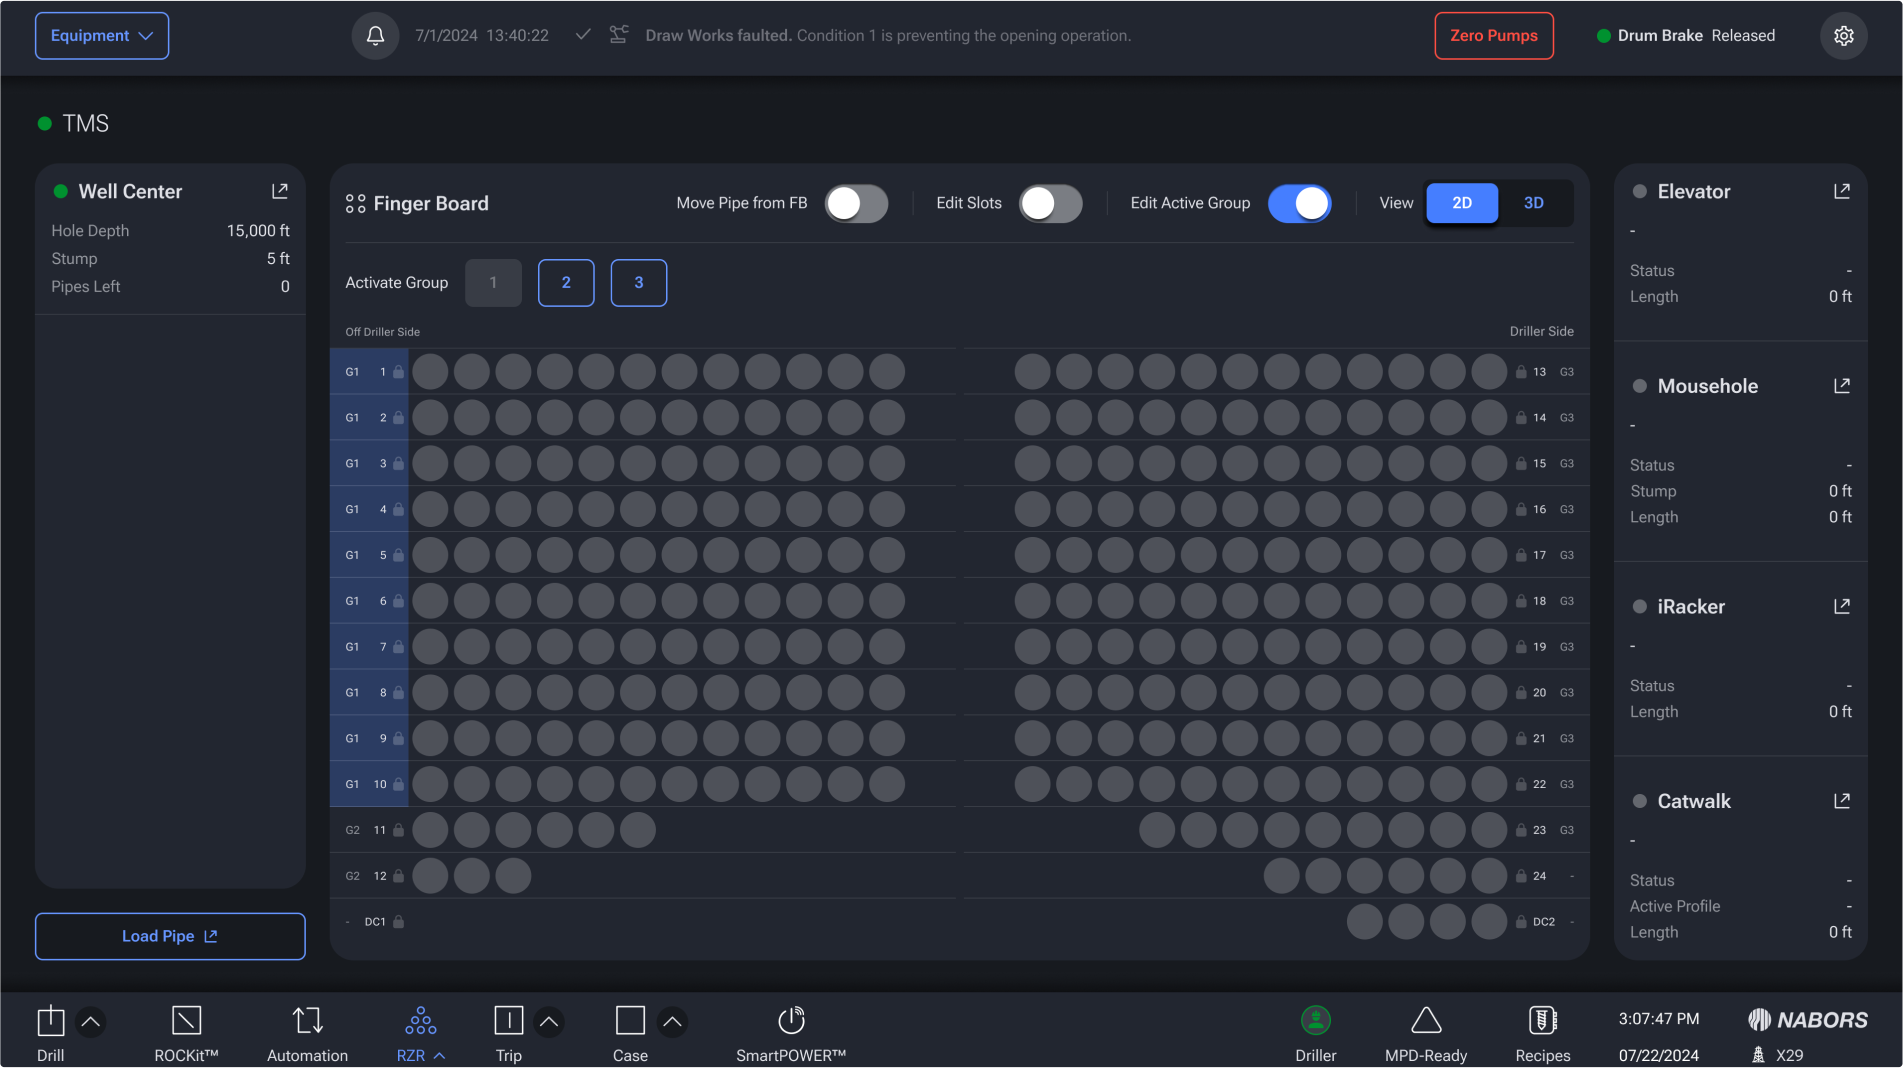Select slot row 18 on Driller Side
This screenshot has width=1903, height=1068.
point(1276,601)
